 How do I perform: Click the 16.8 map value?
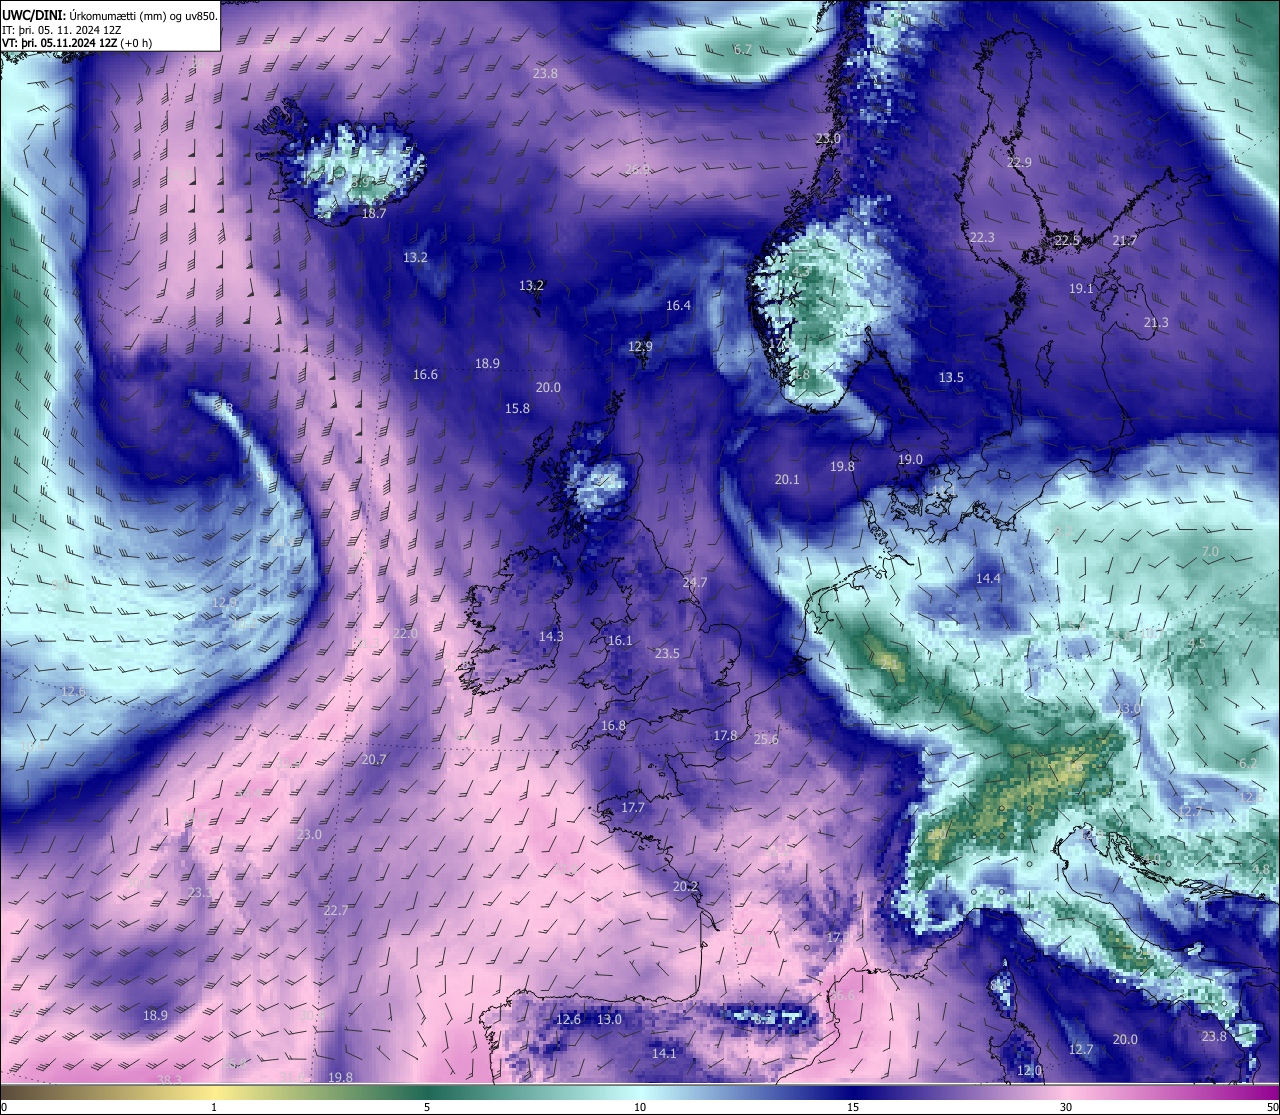coord(613,725)
